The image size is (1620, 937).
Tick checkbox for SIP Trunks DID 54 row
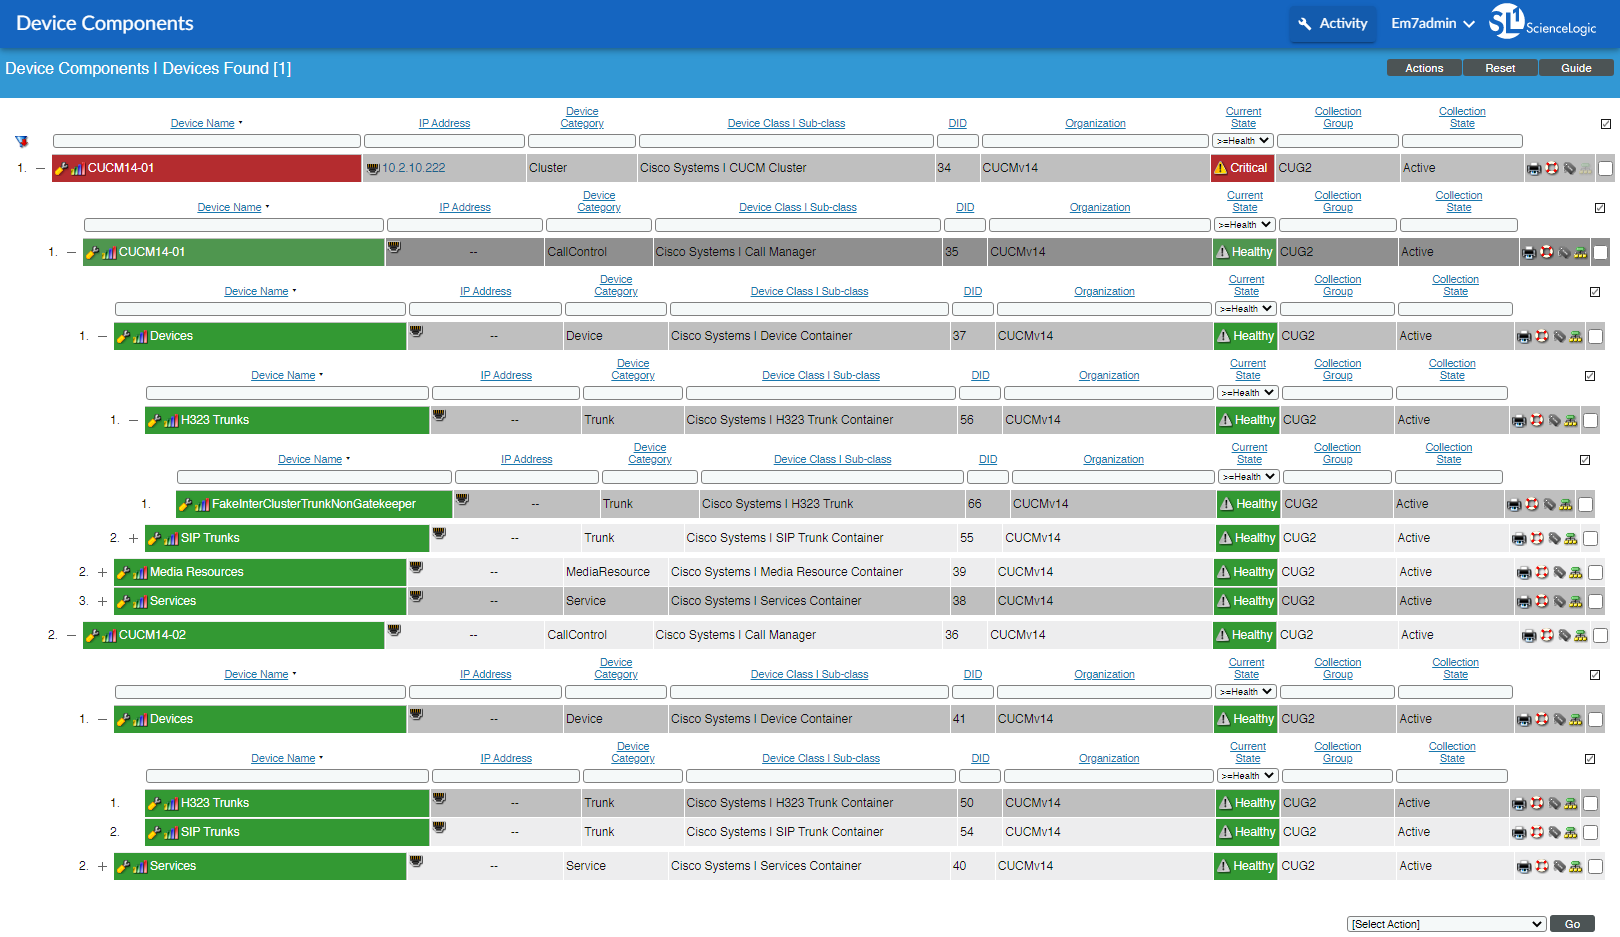pos(1590,832)
